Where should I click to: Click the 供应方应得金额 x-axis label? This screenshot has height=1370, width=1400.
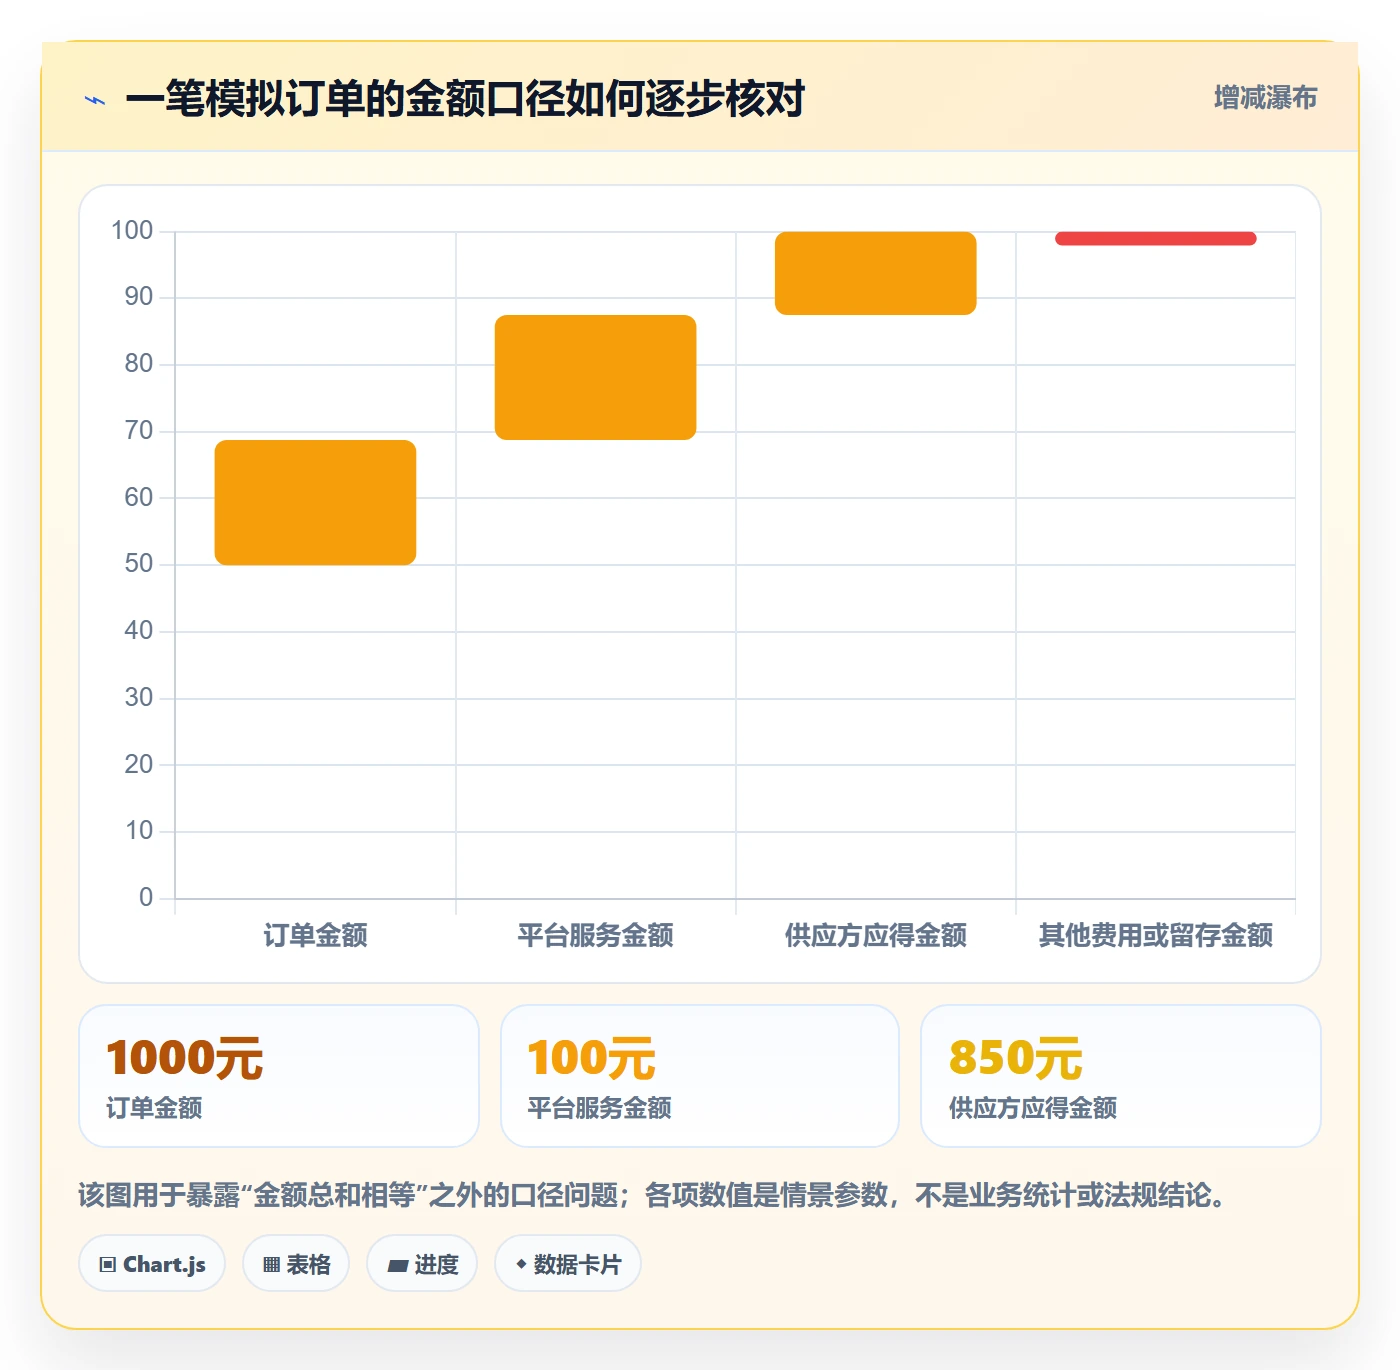coord(875,936)
